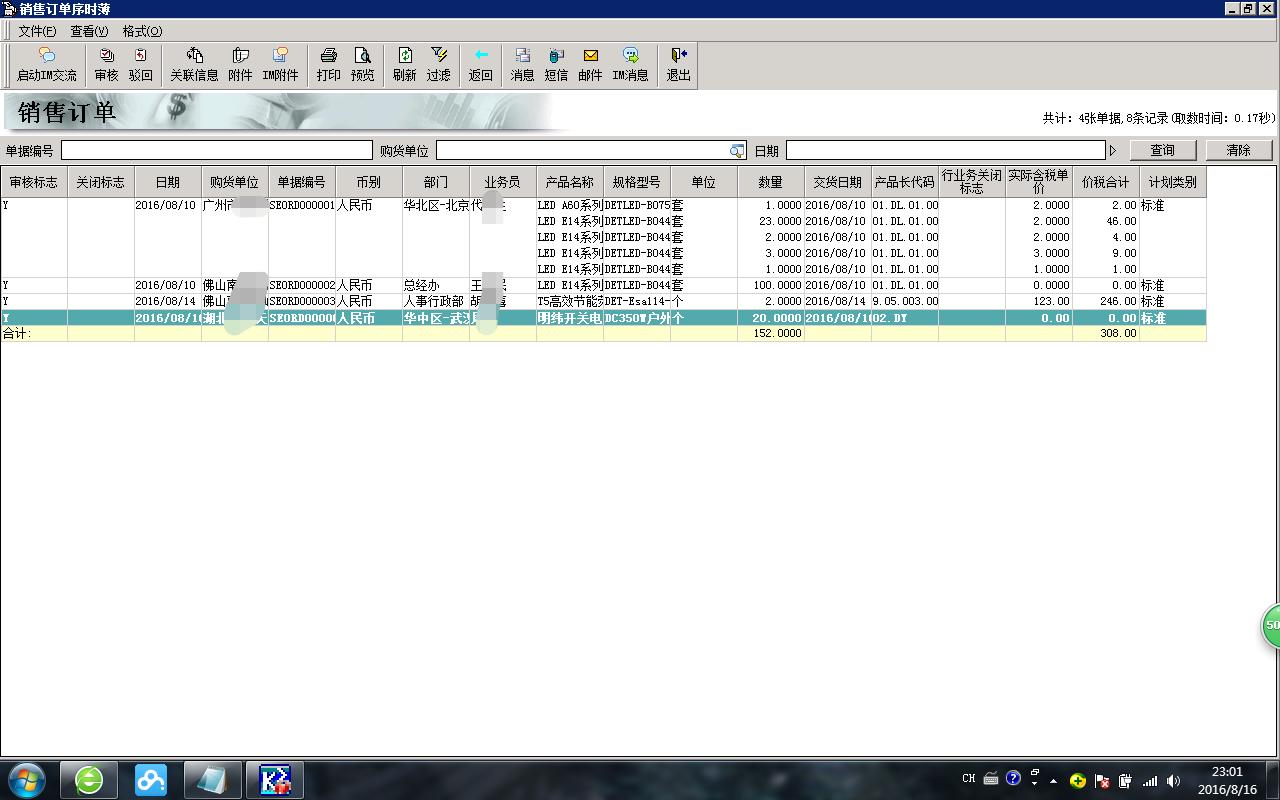This screenshot has width=1280, height=800.
Task: Open the 附件 attachment tool
Action: 240,64
